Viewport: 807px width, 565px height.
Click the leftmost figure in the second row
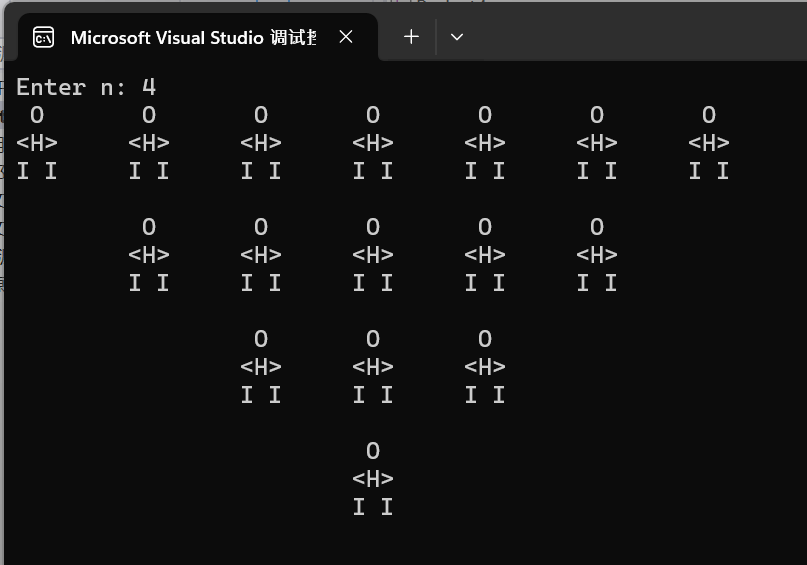pos(149,255)
